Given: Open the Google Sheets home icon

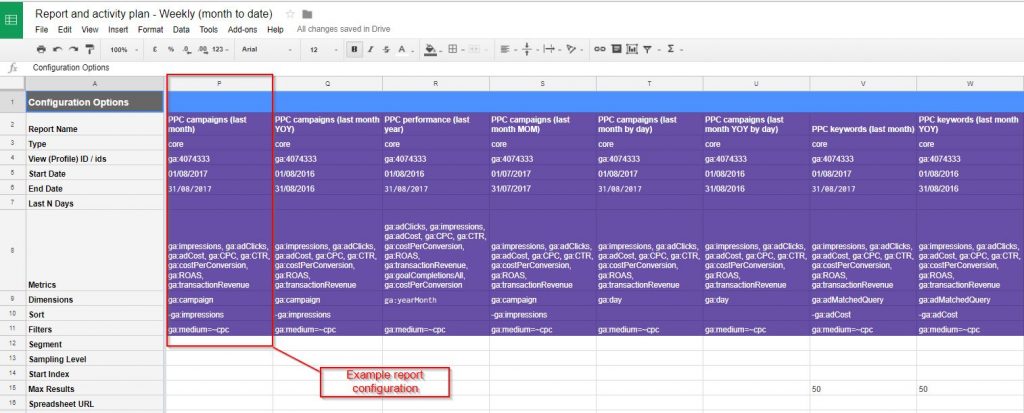Looking at the screenshot, I should (11, 19).
